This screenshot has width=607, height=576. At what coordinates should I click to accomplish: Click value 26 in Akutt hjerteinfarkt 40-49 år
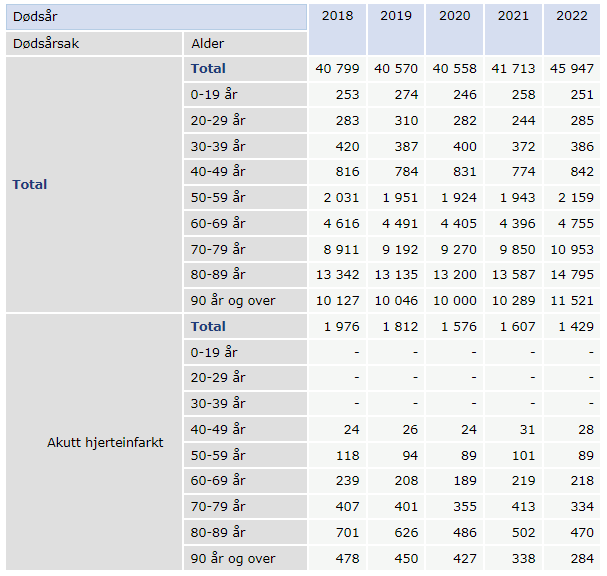pos(410,429)
